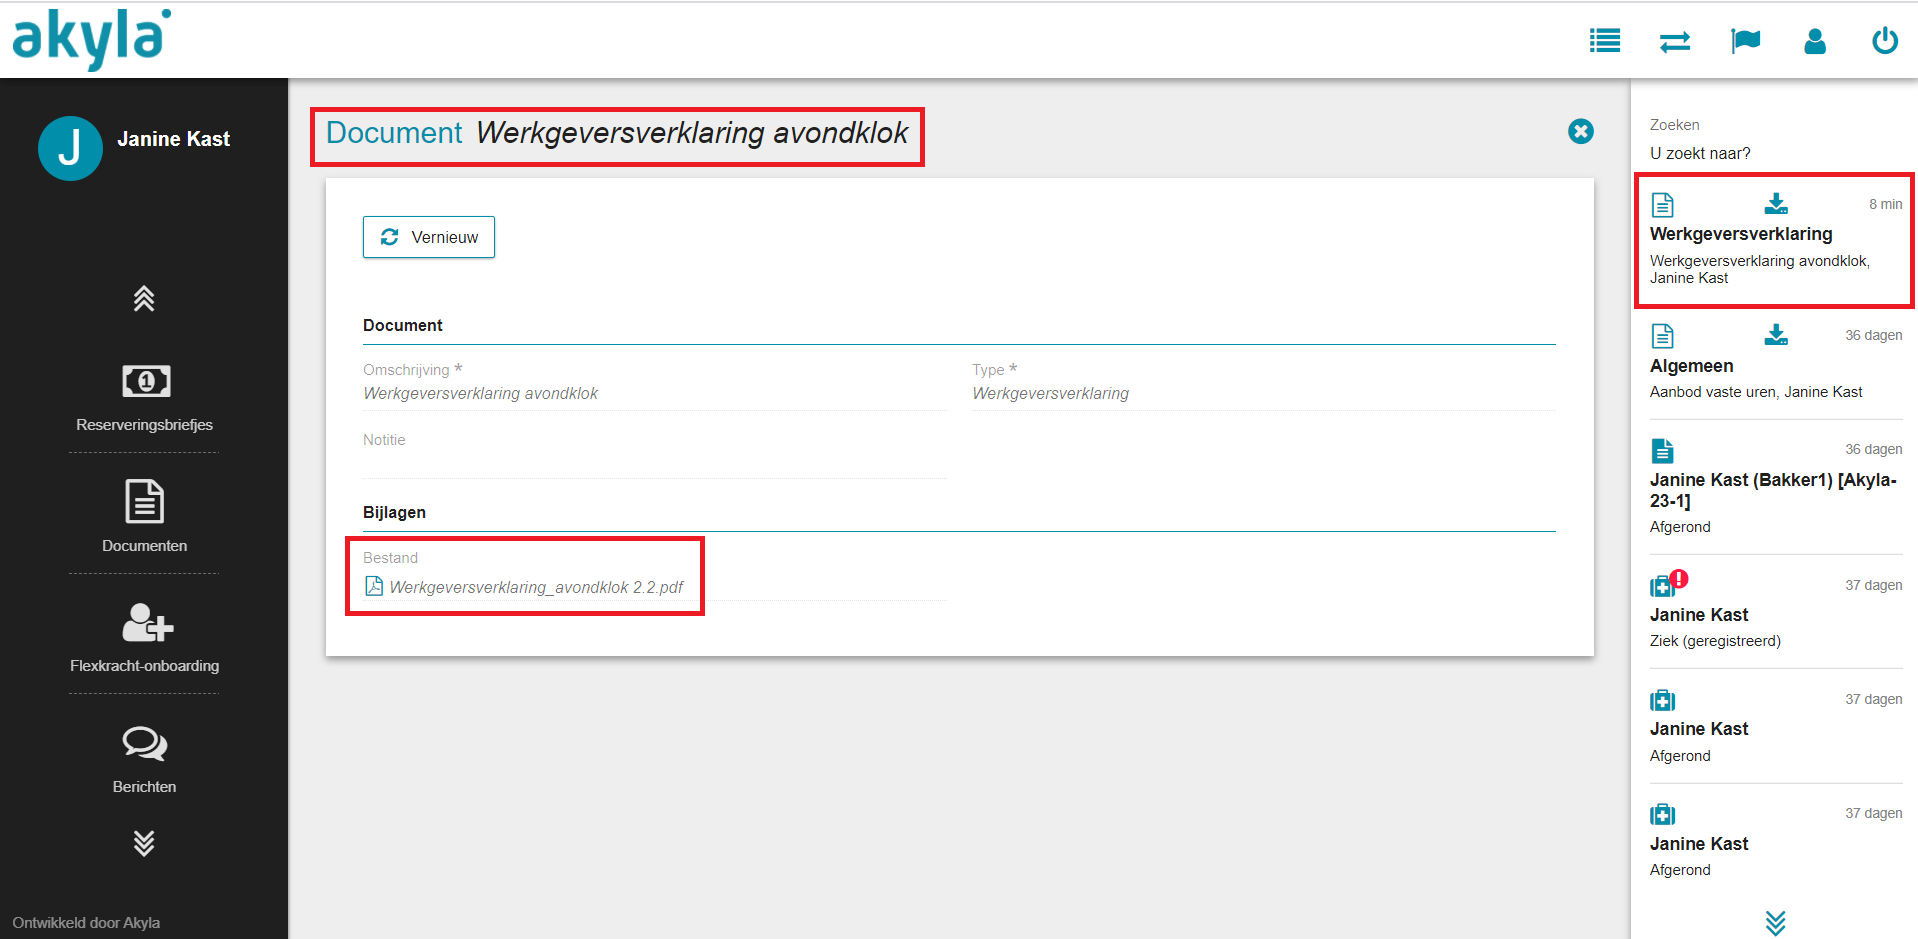
Task: Click document icon of Algemeen notification
Action: pyautogui.click(x=1662, y=336)
